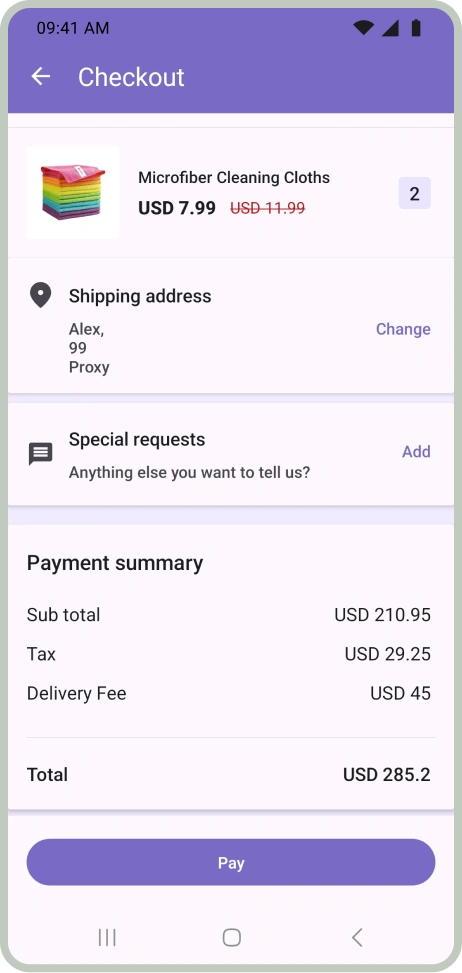
Task: Tap the Shipping address heading
Action: click(140, 296)
